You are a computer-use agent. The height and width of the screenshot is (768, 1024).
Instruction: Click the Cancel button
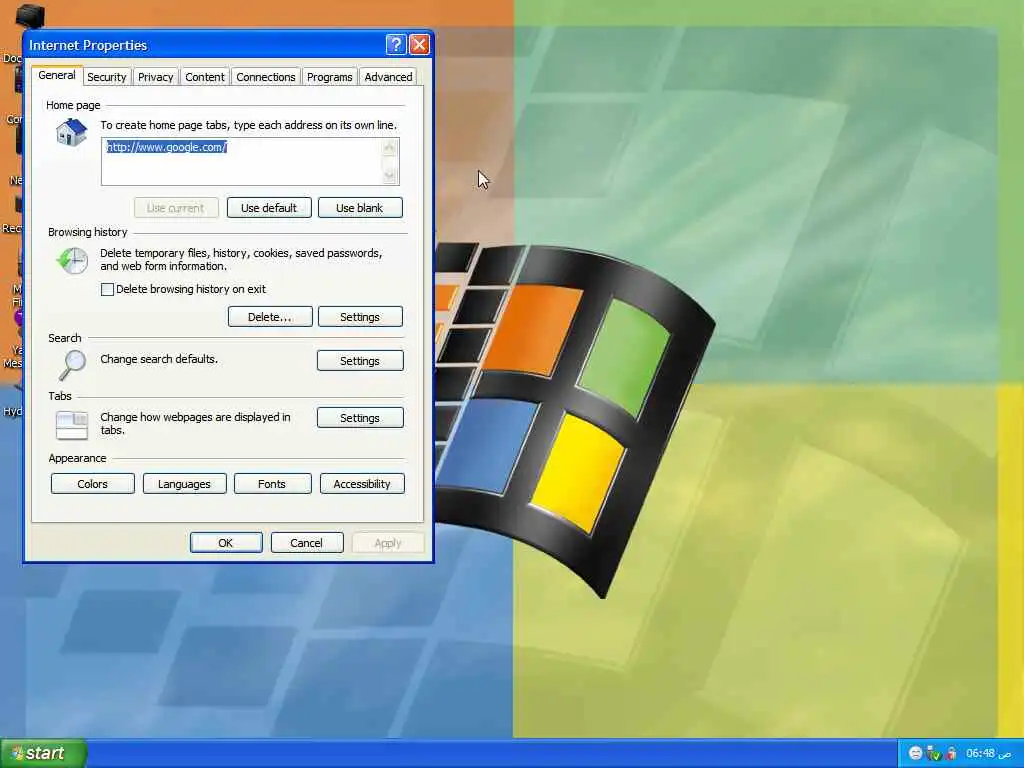(x=306, y=543)
